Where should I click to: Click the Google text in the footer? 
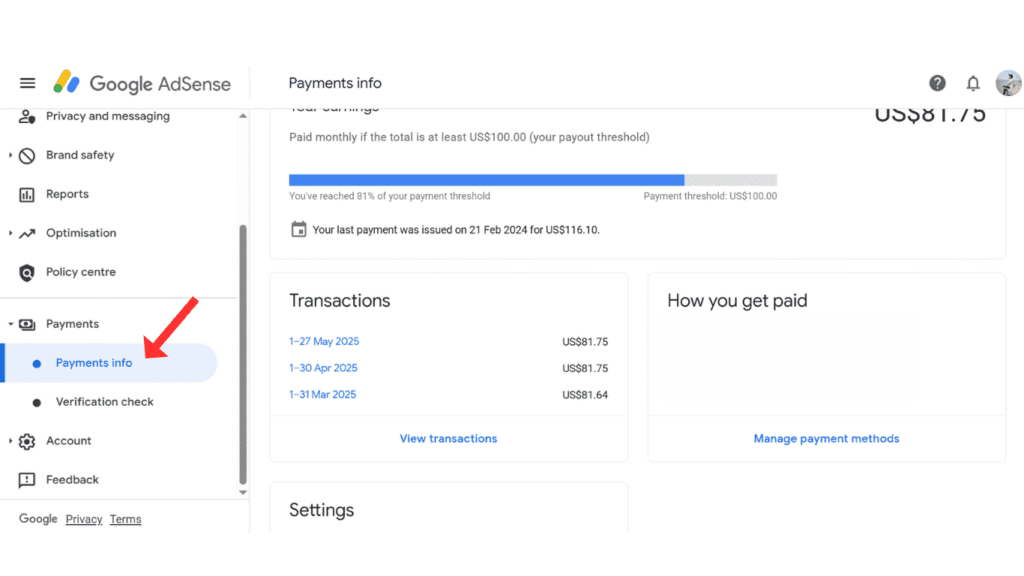pos(38,519)
